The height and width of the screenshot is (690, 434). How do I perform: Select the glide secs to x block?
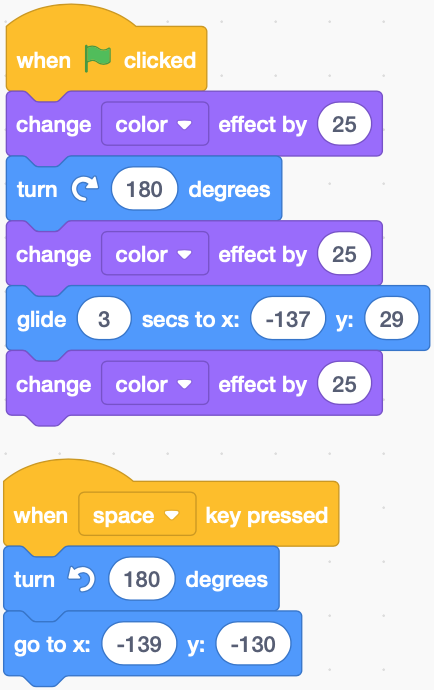218,319
